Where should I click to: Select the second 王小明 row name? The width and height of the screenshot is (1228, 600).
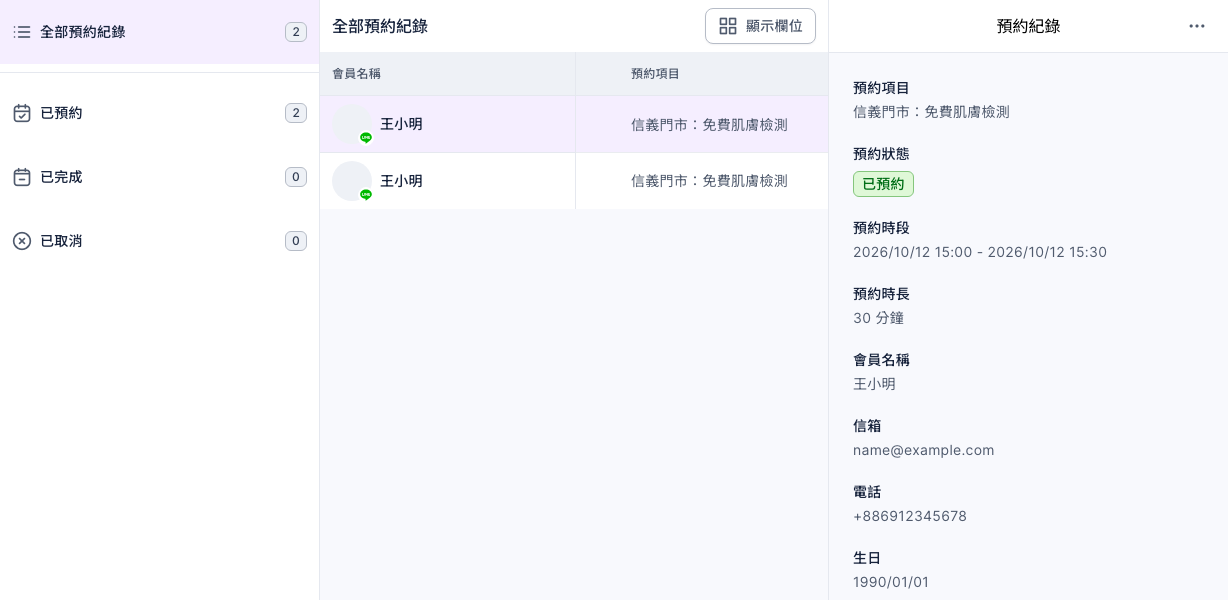pos(401,181)
